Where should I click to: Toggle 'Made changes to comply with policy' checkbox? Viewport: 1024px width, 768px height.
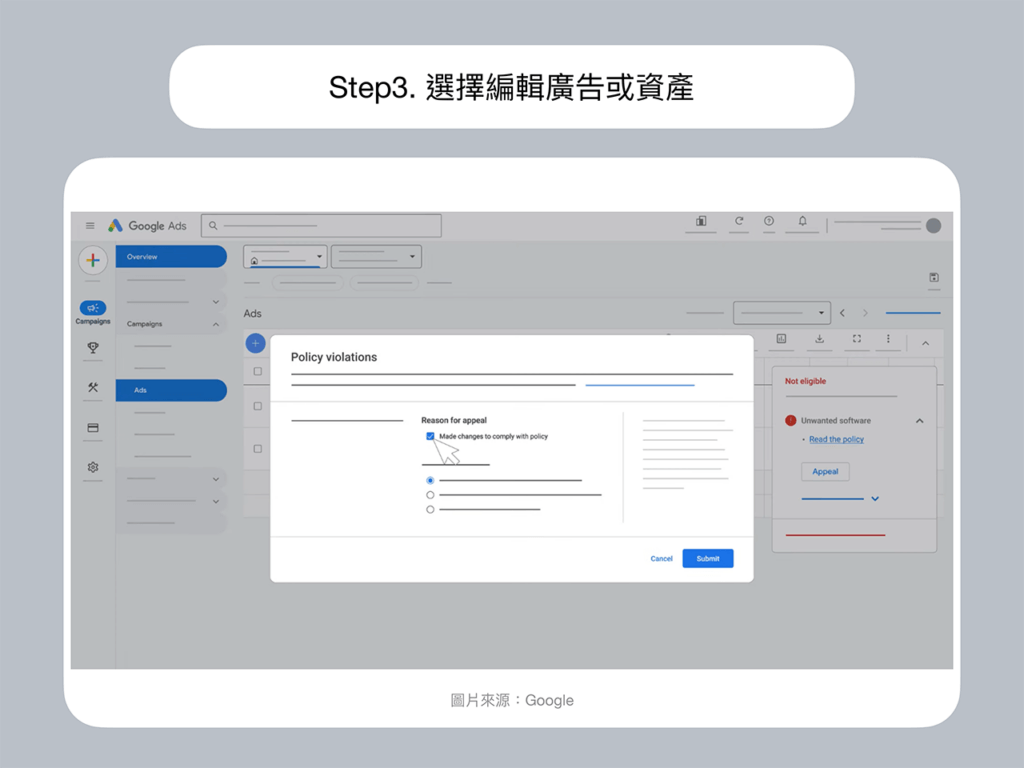[430, 436]
